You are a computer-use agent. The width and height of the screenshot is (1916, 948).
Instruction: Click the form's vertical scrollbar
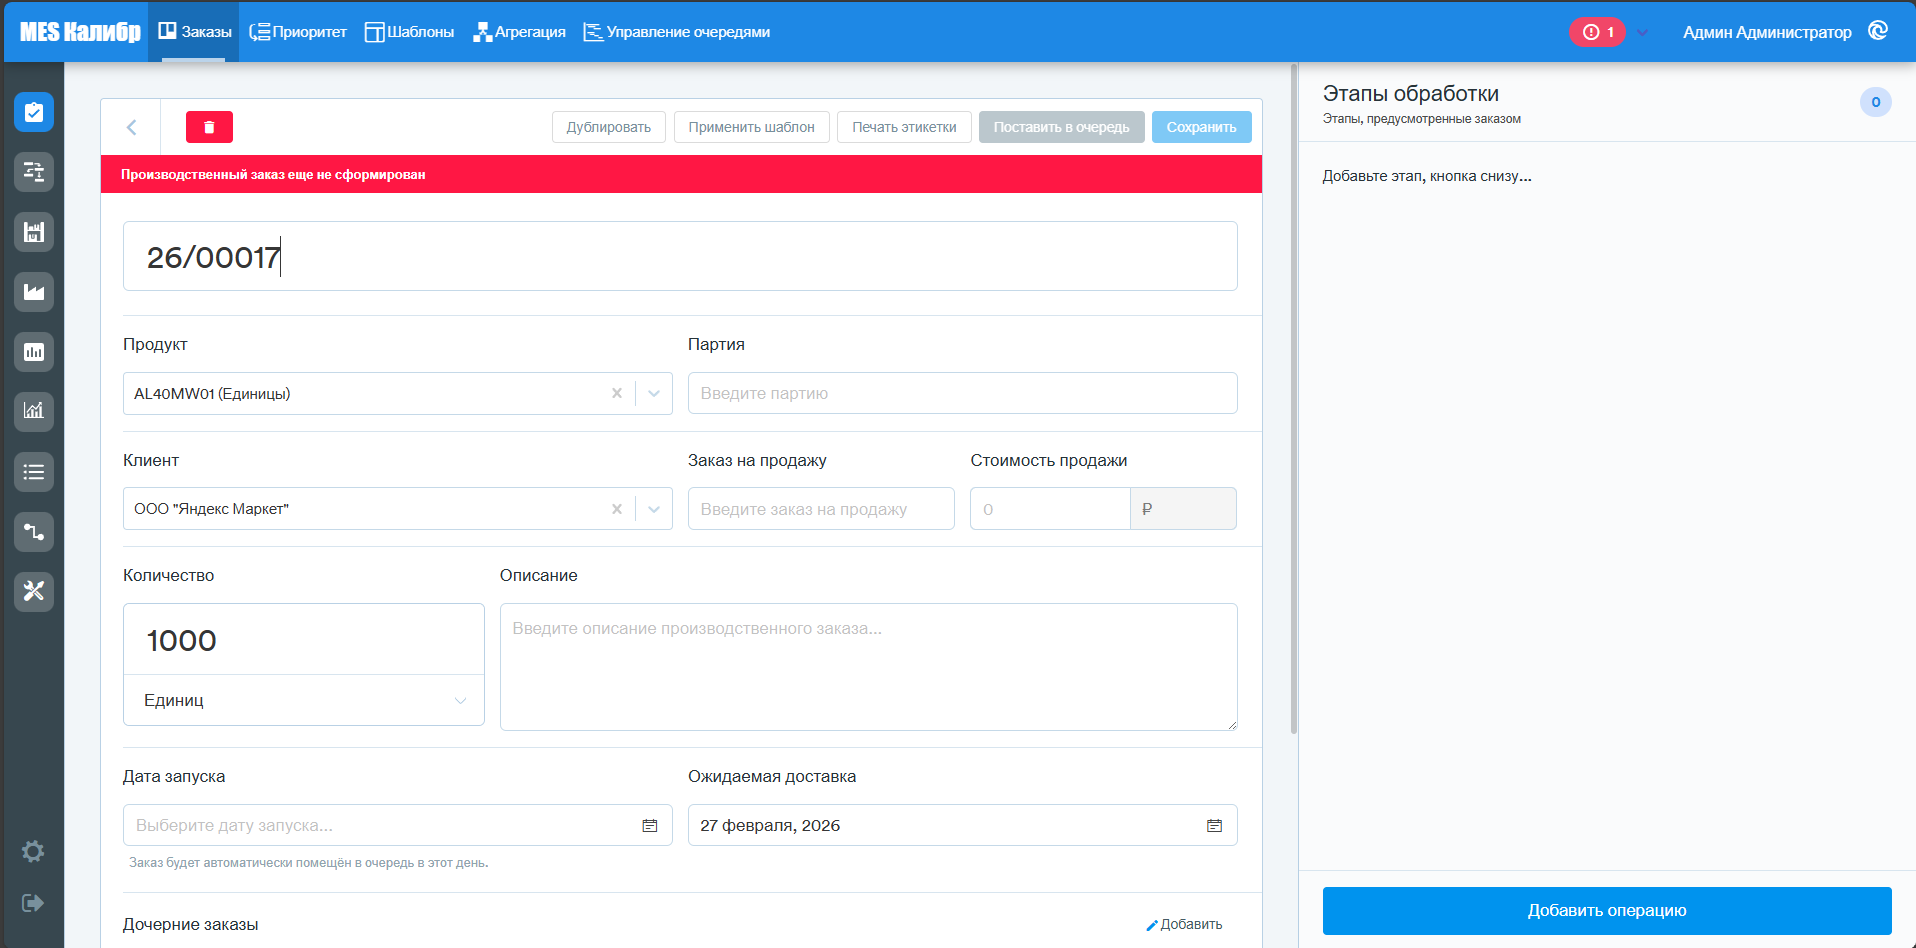(x=1294, y=400)
